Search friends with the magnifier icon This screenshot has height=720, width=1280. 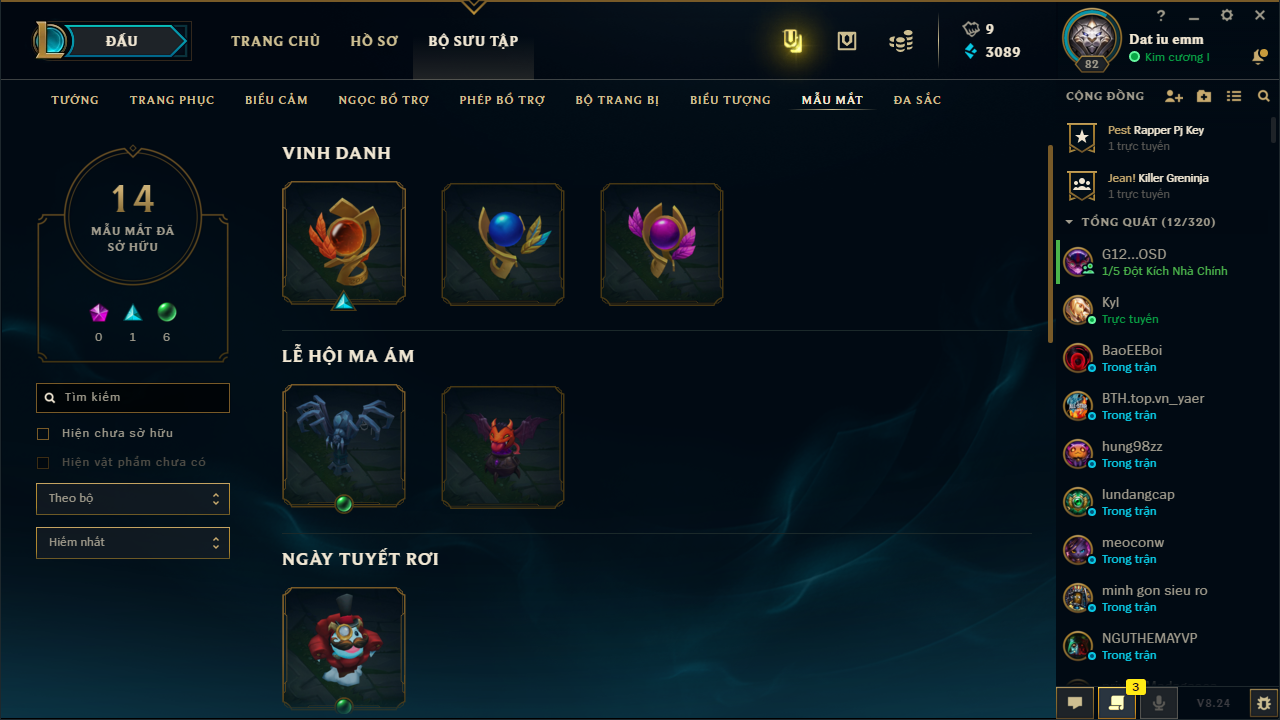pyautogui.click(x=1264, y=97)
